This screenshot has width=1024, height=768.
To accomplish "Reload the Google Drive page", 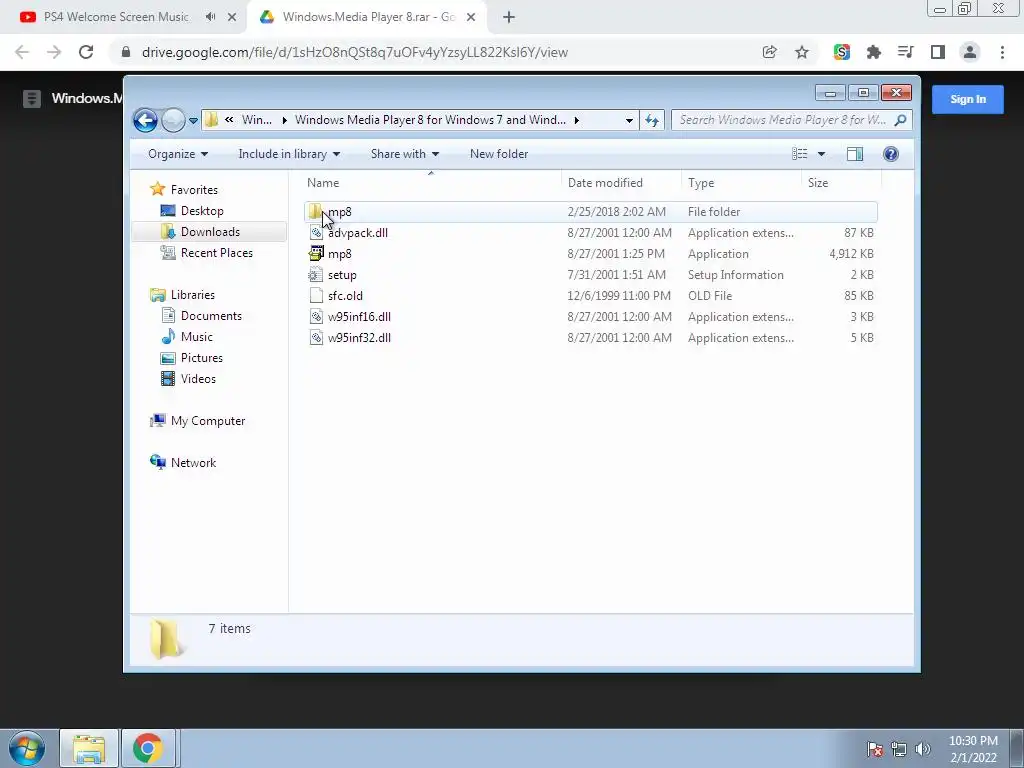I will (86, 52).
